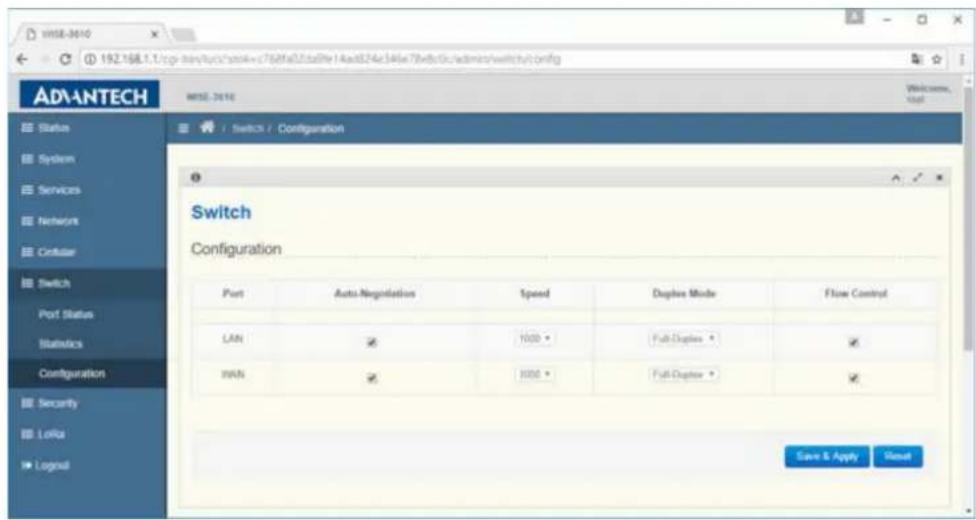Click the panel info icon
The height and width of the screenshot is (520, 976).
click(196, 177)
